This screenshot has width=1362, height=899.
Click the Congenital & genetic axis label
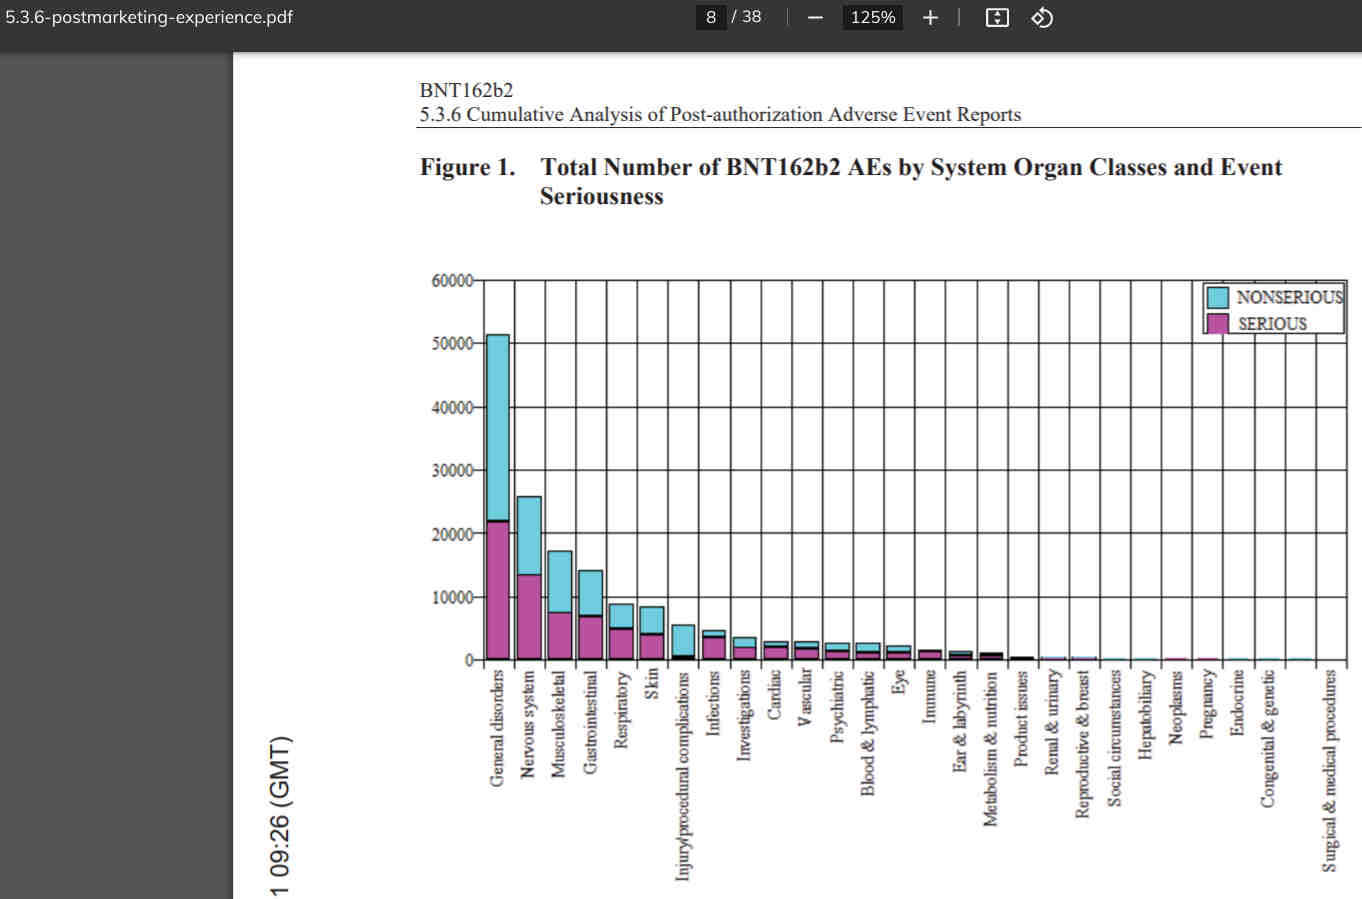(1269, 739)
